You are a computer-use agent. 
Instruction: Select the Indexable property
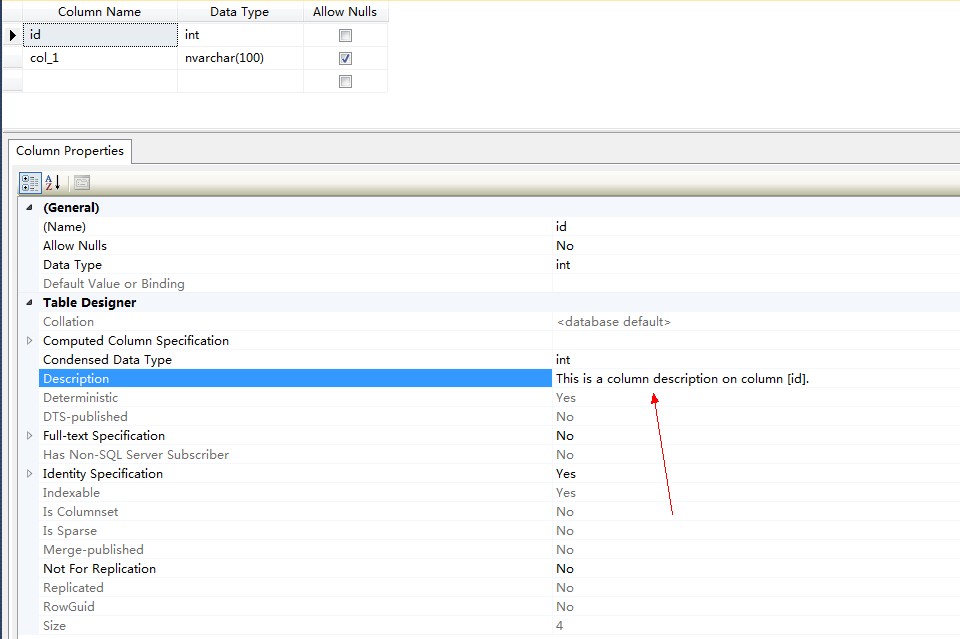click(295, 492)
